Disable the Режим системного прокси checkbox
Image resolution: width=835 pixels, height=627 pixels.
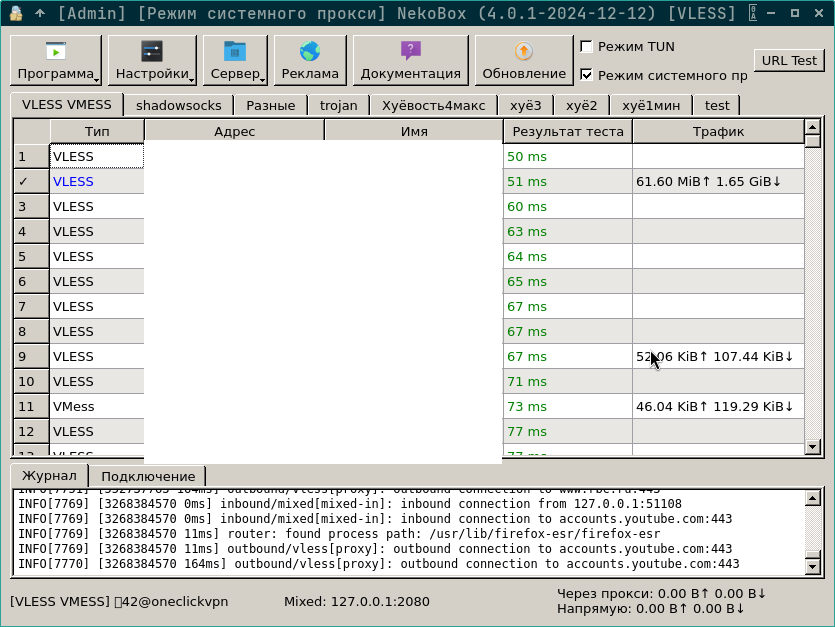point(587,75)
